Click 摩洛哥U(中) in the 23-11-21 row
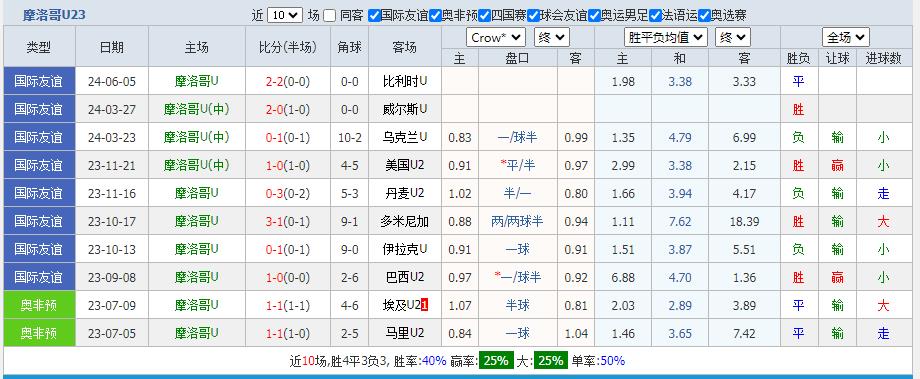920x379 pixels. click(x=197, y=165)
